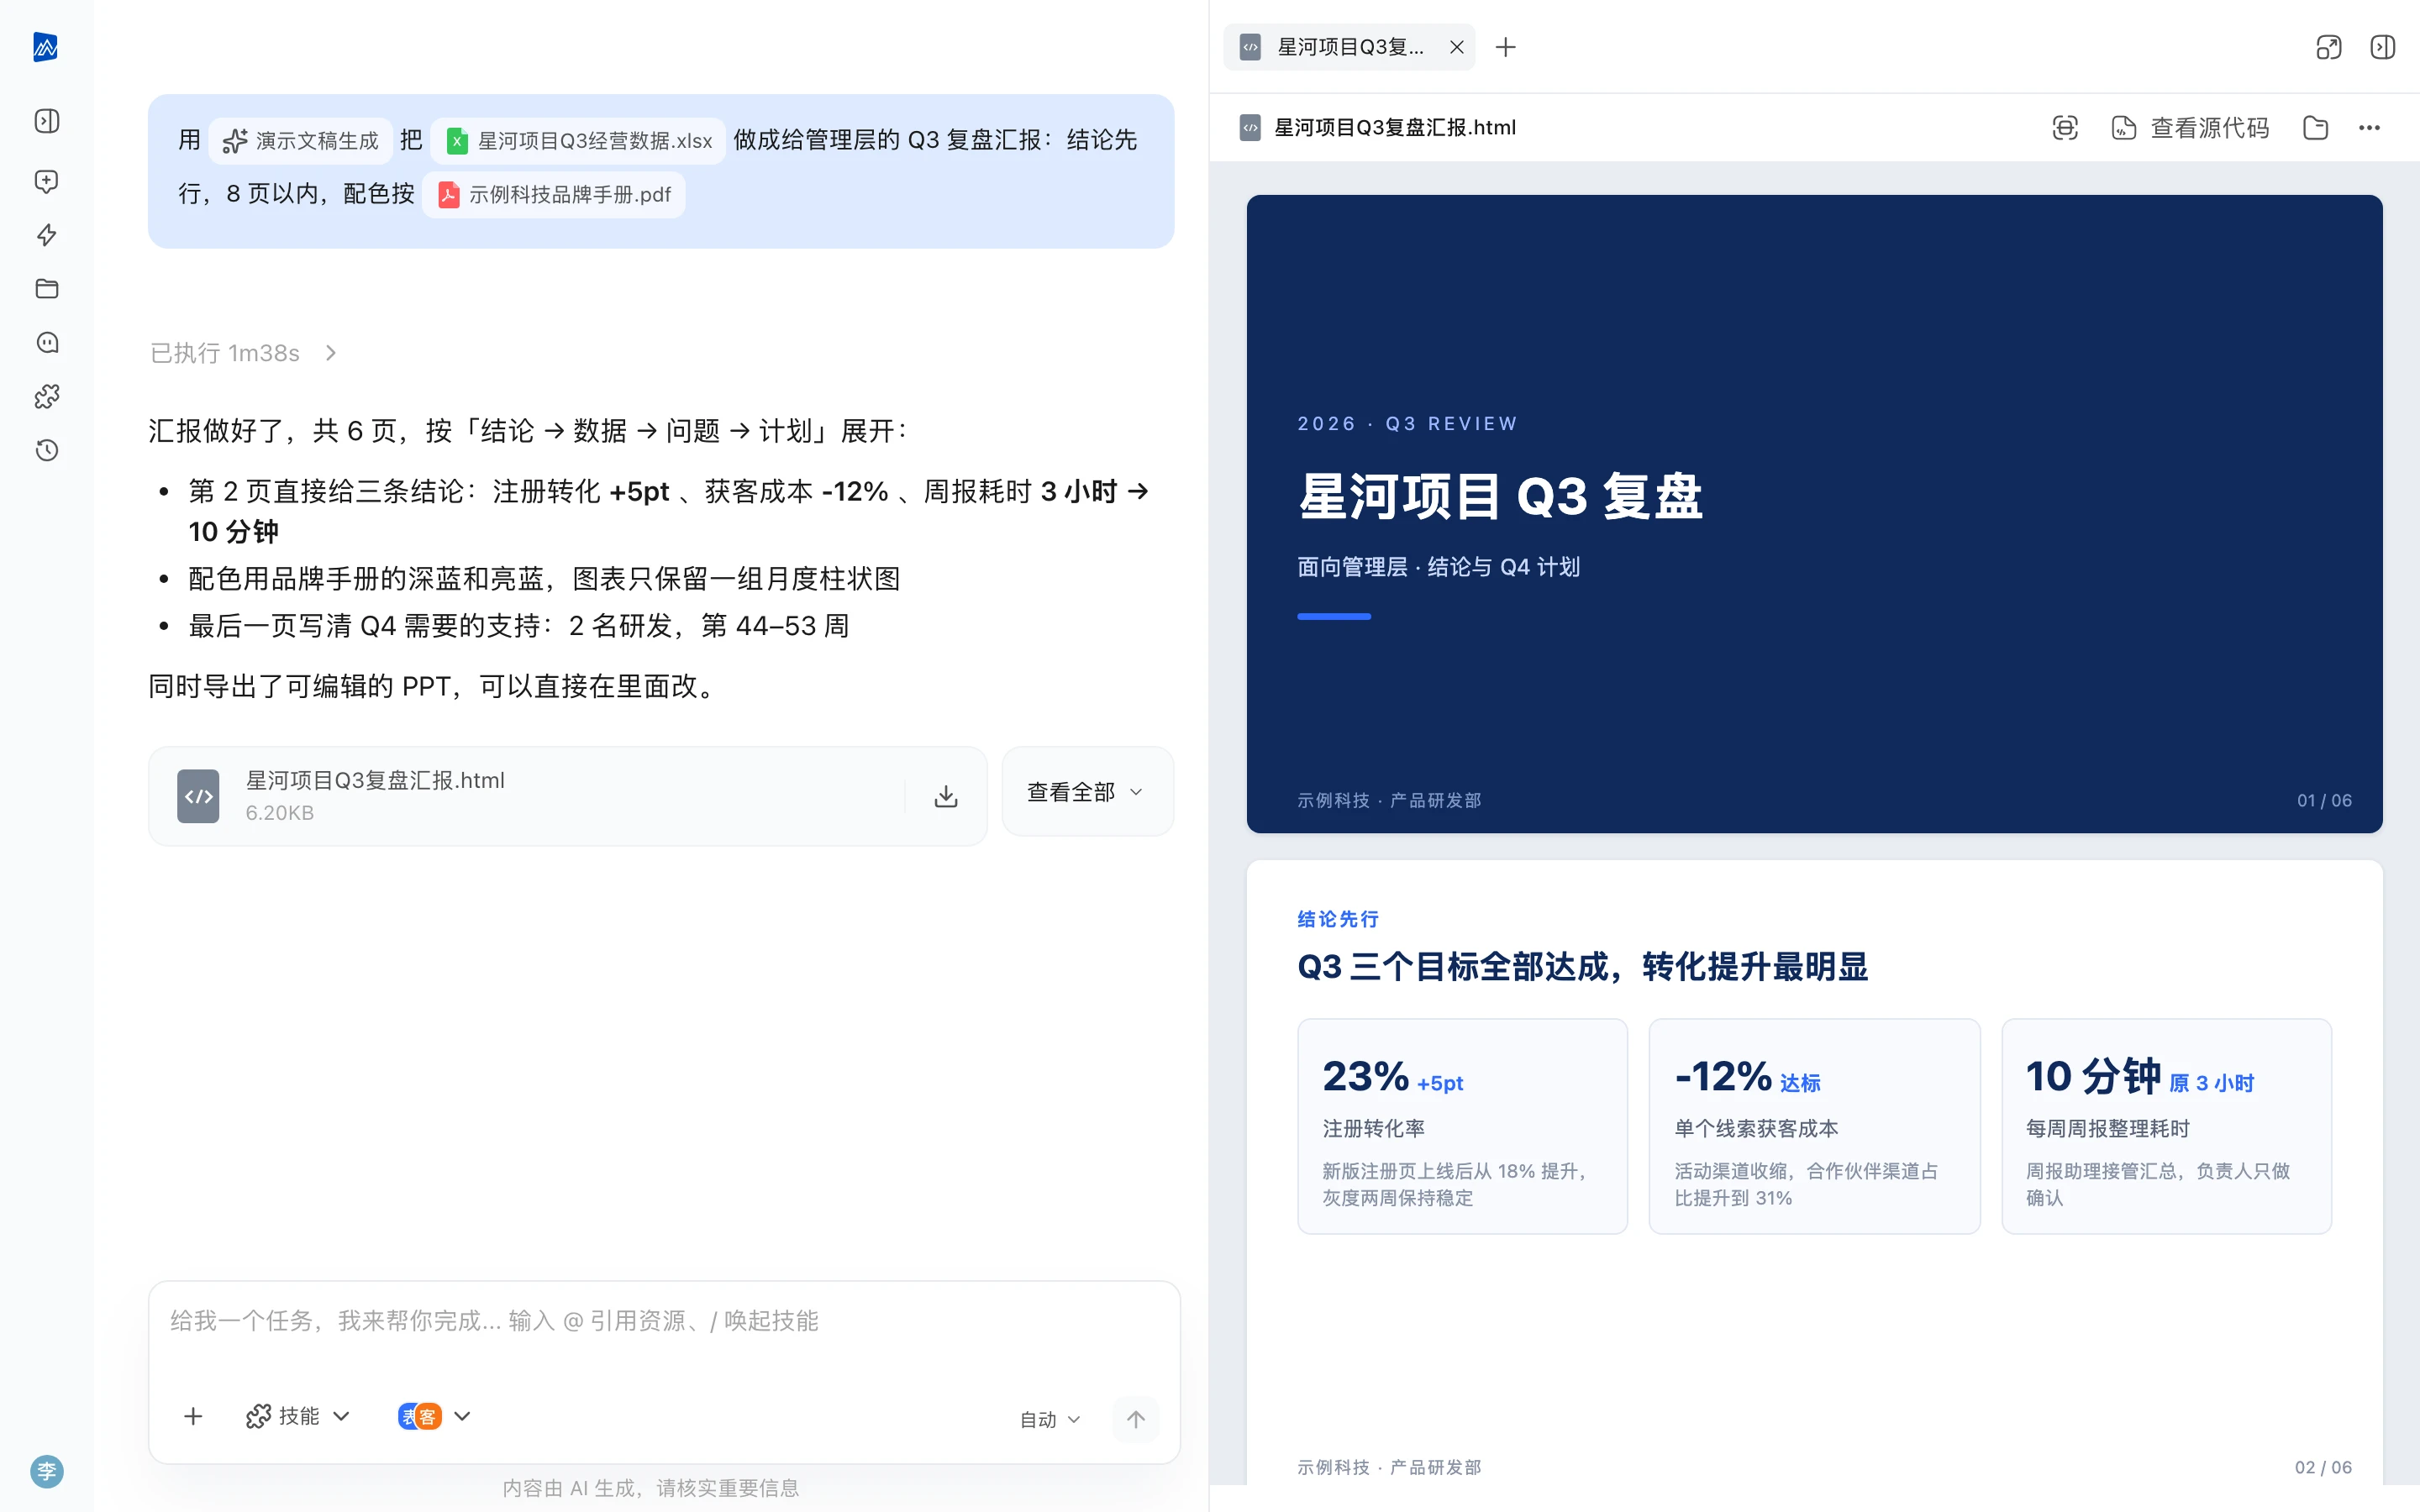Click the plus attach button in the input box
Image resolution: width=2420 pixels, height=1512 pixels.
pyautogui.click(x=194, y=1416)
